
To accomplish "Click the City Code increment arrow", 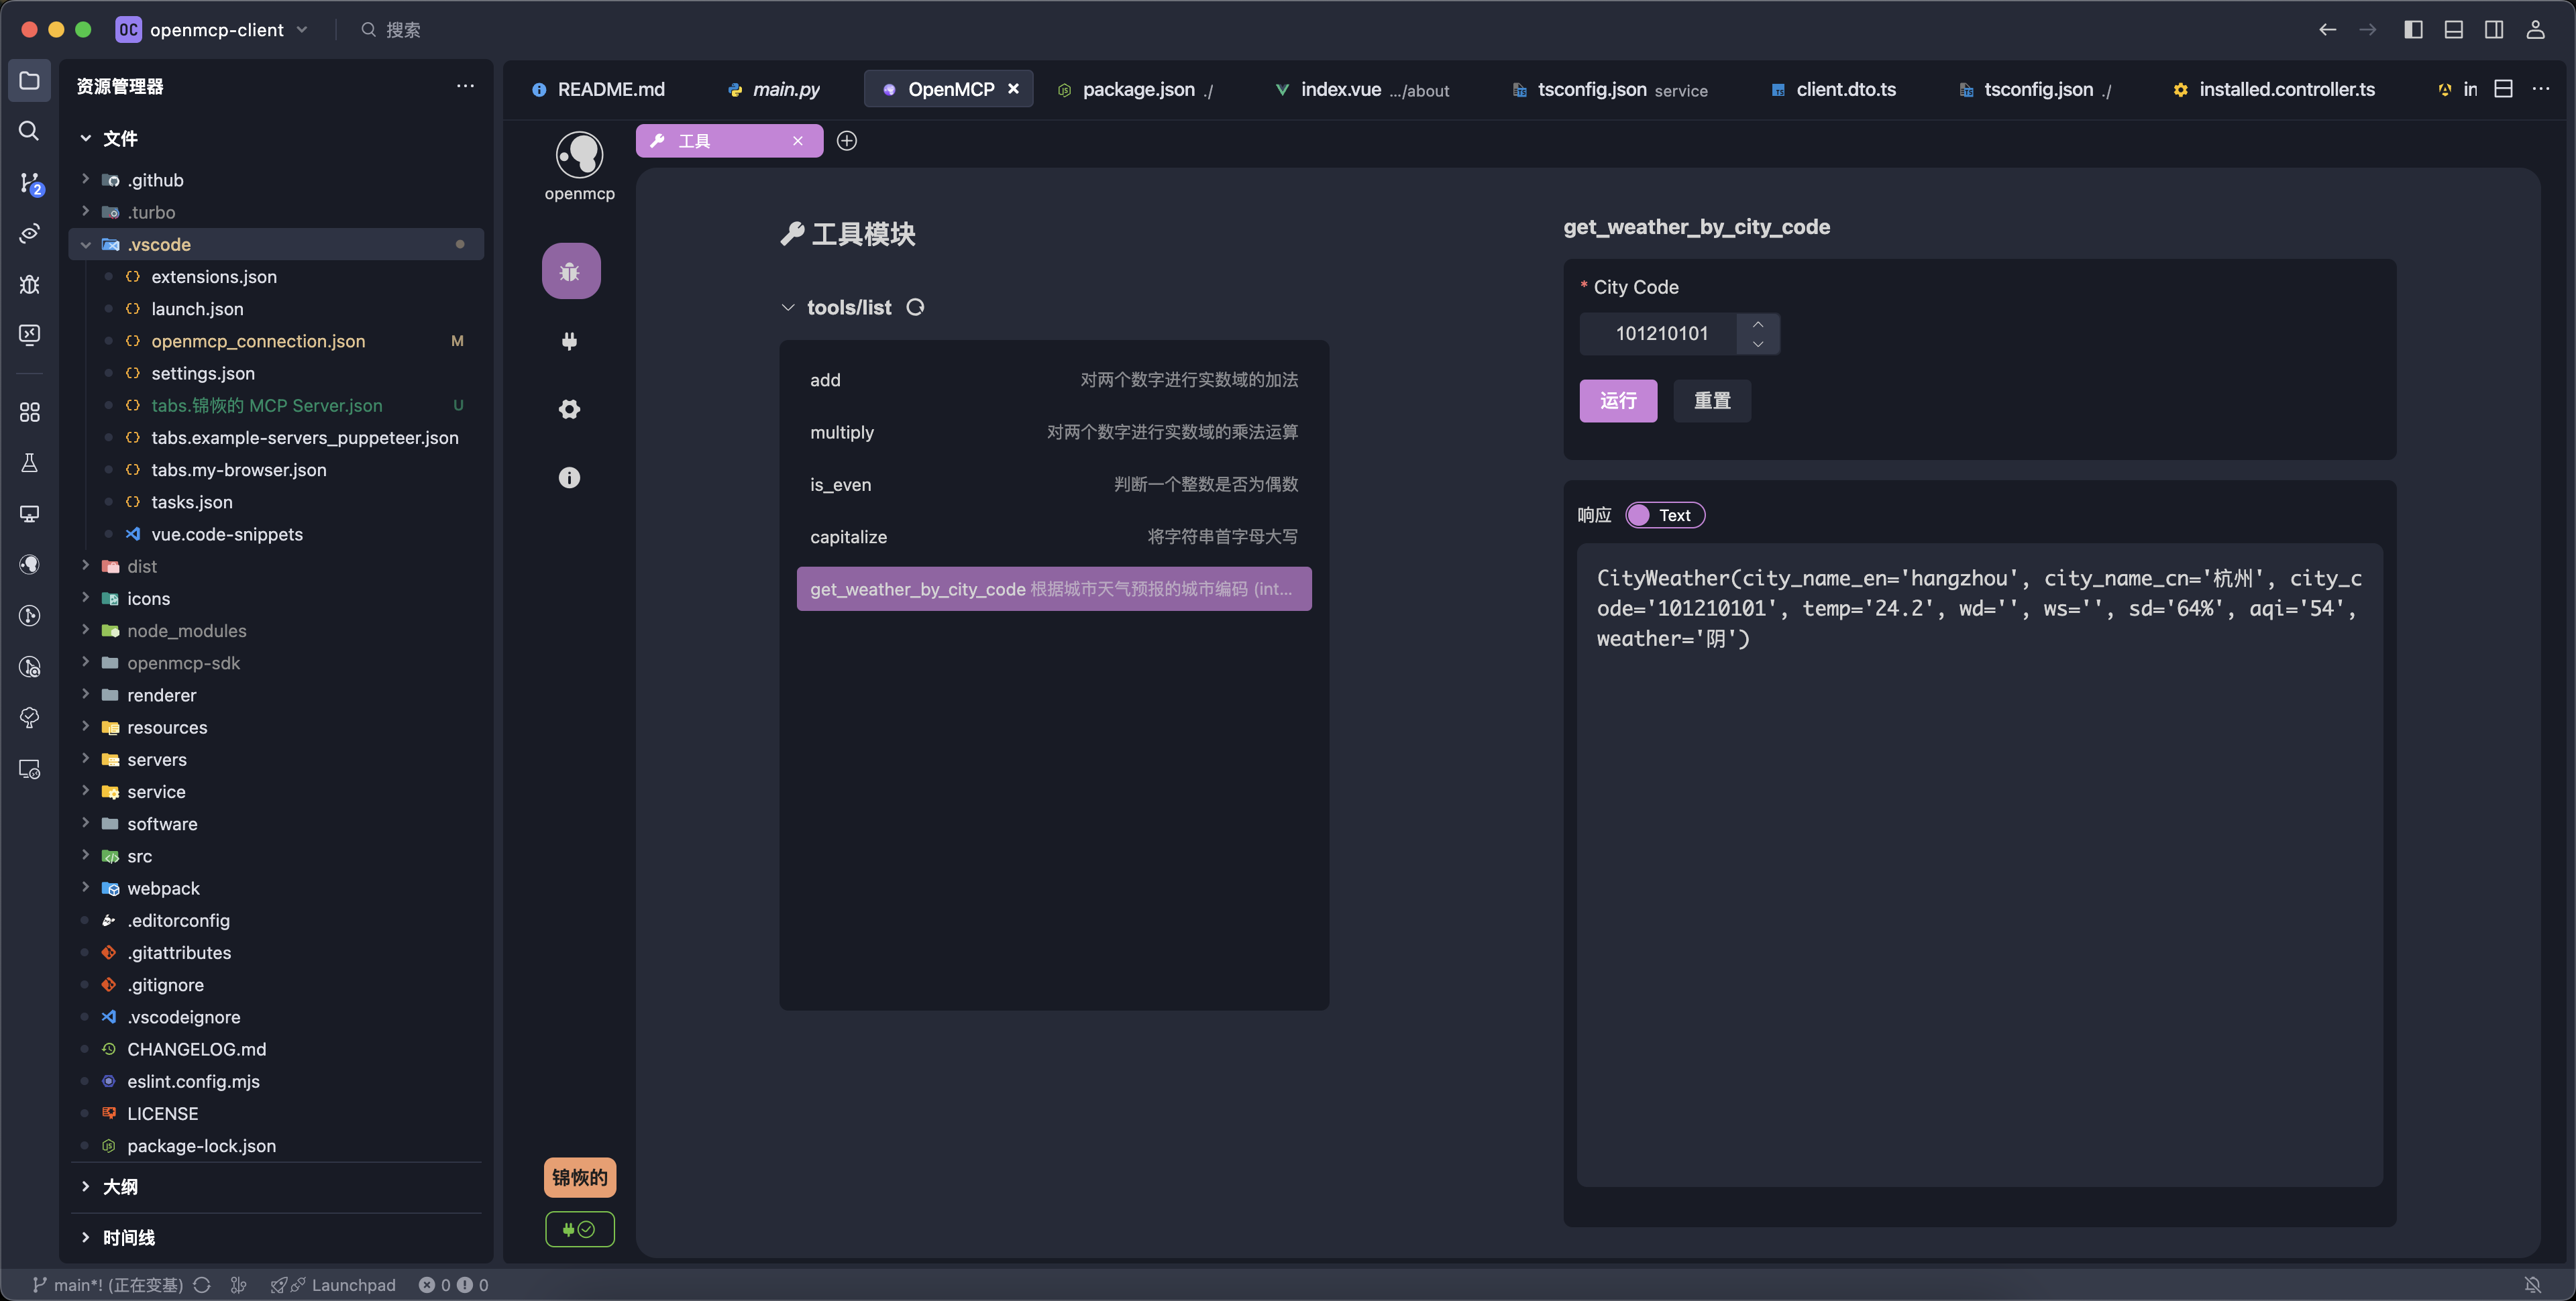I will coord(1758,325).
